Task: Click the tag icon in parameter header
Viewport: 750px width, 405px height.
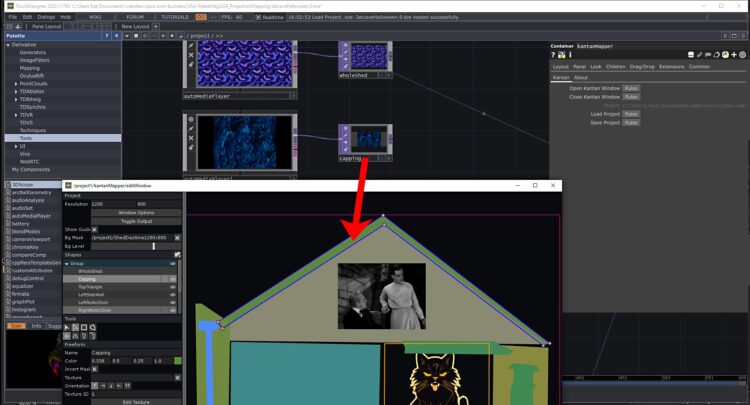Action: point(717,55)
